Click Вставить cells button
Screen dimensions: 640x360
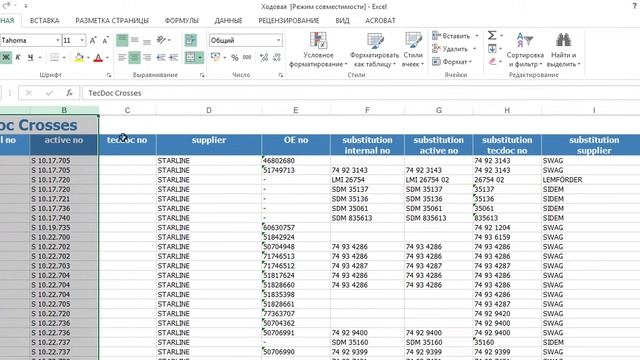tap(451, 36)
